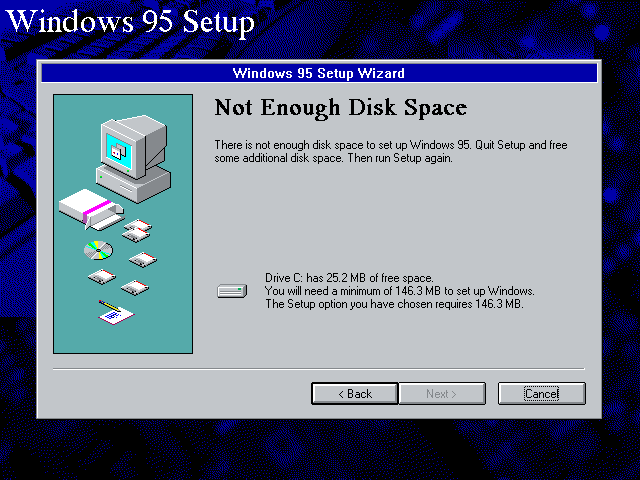640x480 pixels.
Task: Click the pencil and notepad icon
Action: click(x=116, y=313)
